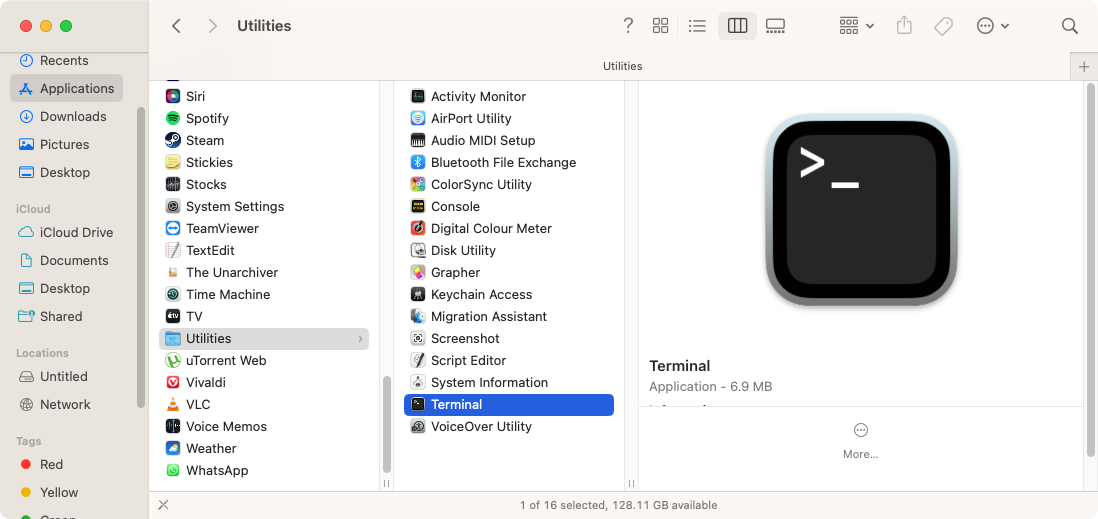Select the column view button
Viewport: 1098px width, 519px height.
click(x=737, y=26)
